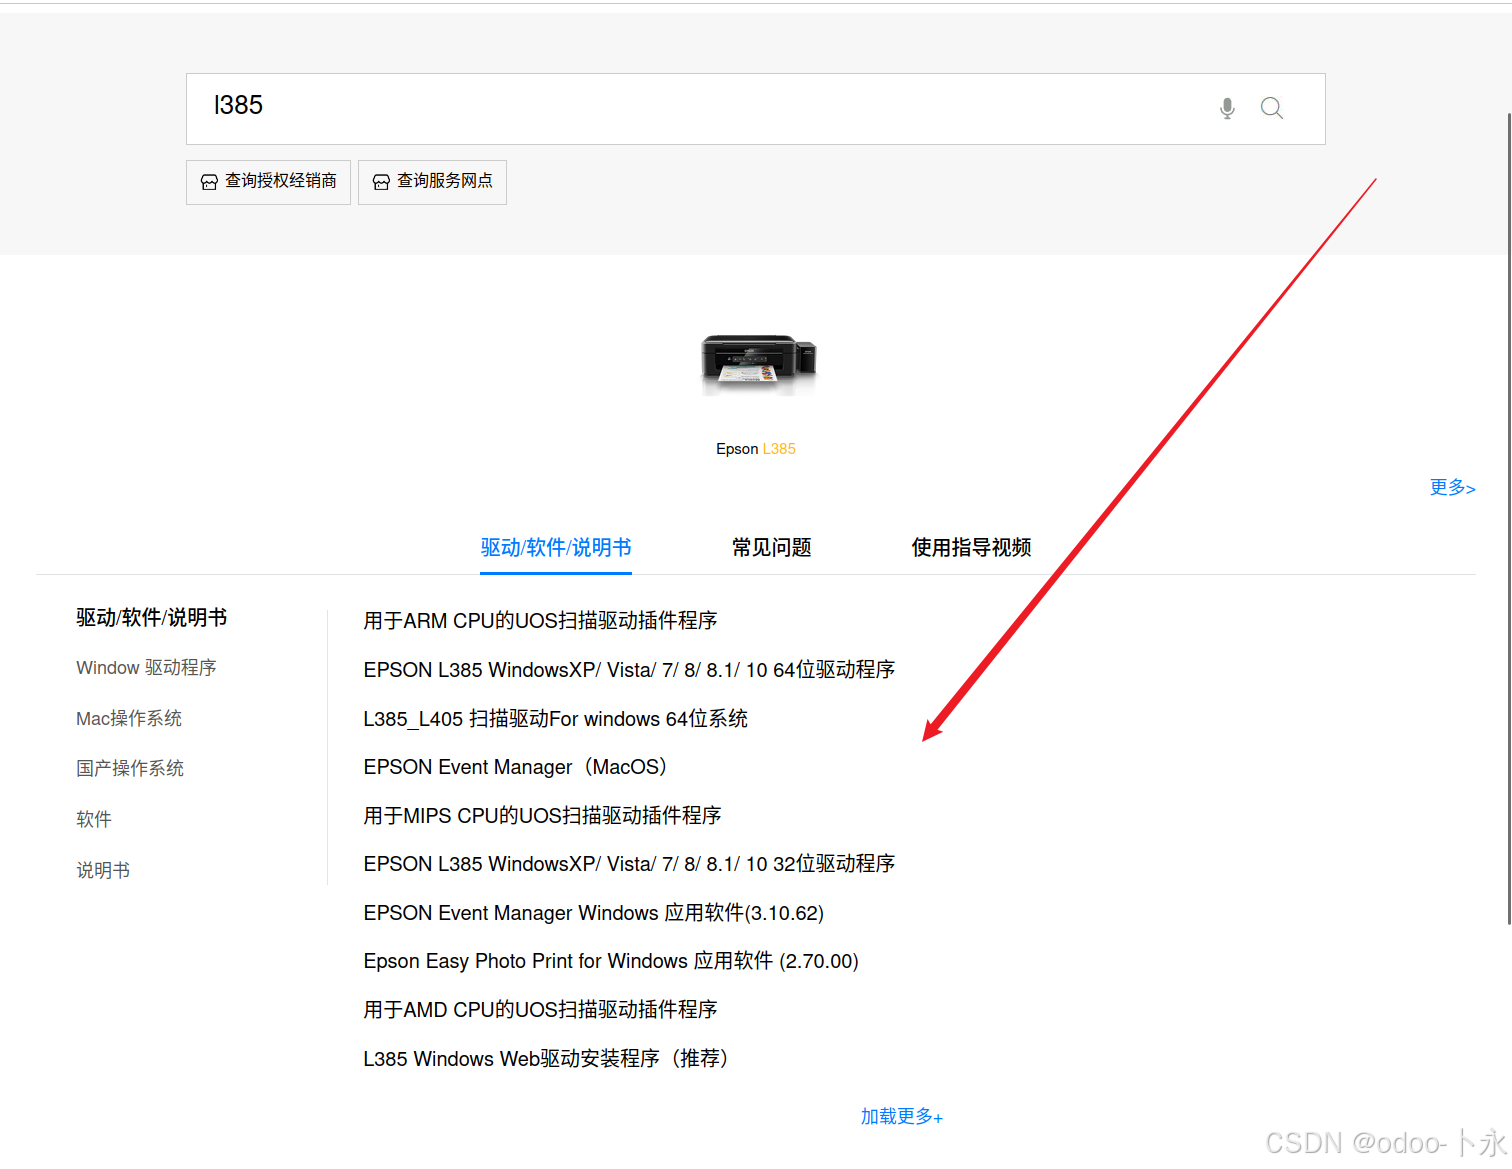Click the microphone voice search icon
Screen dimensions: 1512x1169
click(x=1227, y=108)
